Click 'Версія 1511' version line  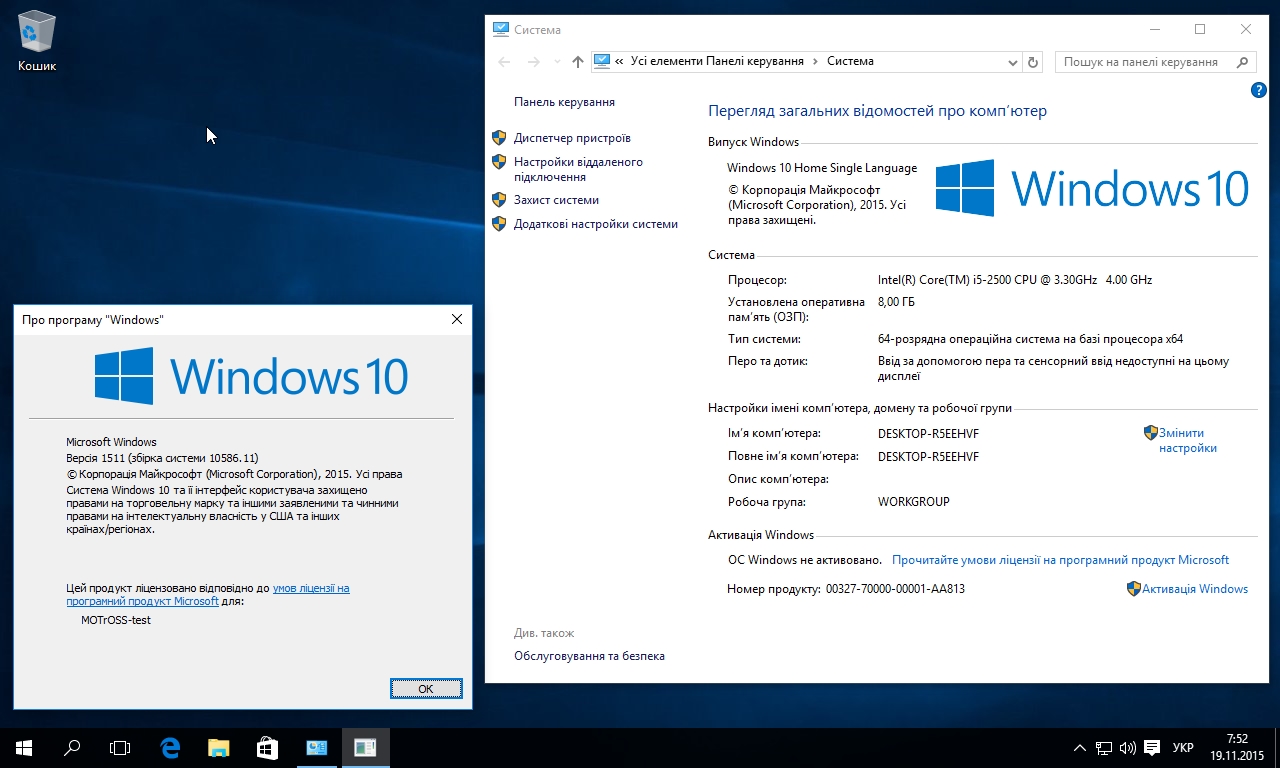pyautogui.click(x=162, y=458)
